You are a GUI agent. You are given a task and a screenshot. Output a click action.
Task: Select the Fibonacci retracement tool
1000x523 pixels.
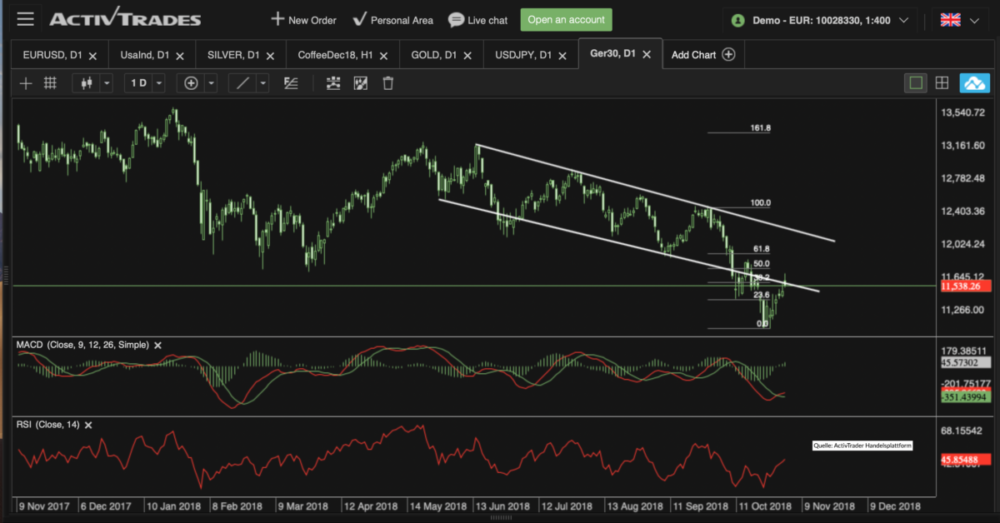point(291,84)
